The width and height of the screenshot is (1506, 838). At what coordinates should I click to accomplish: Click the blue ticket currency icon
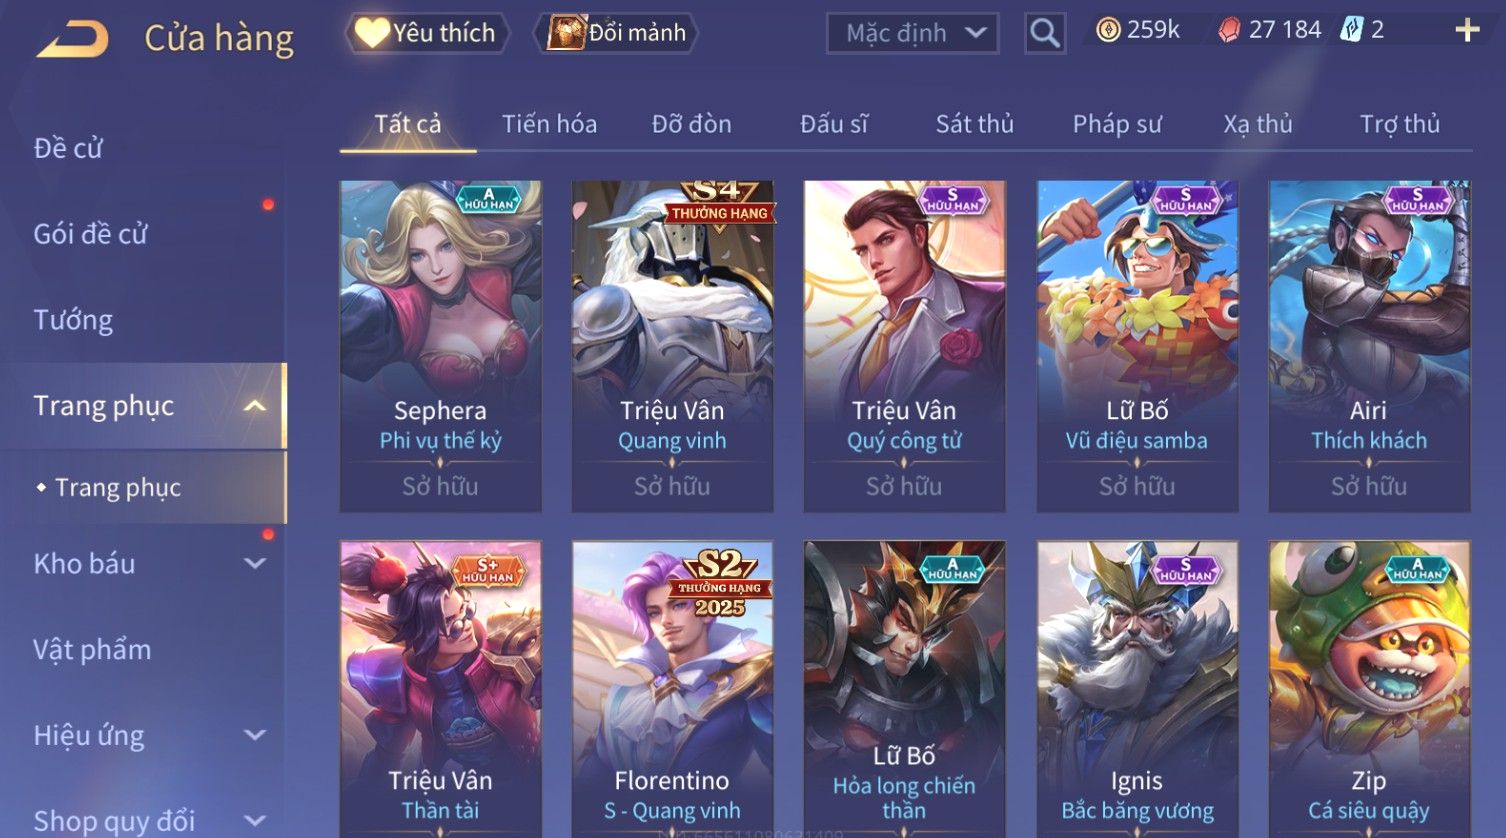(x=1351, y=30)
